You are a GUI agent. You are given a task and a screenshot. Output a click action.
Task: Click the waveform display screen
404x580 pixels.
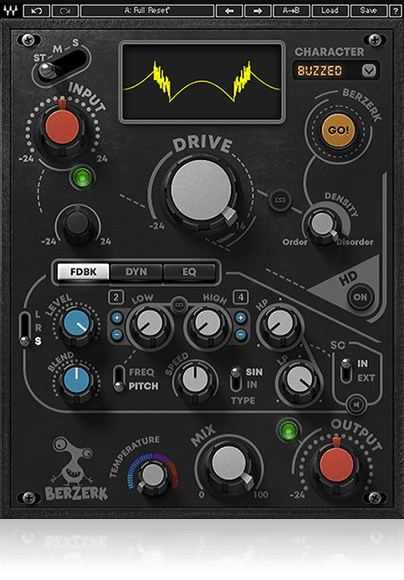point(202,82)
